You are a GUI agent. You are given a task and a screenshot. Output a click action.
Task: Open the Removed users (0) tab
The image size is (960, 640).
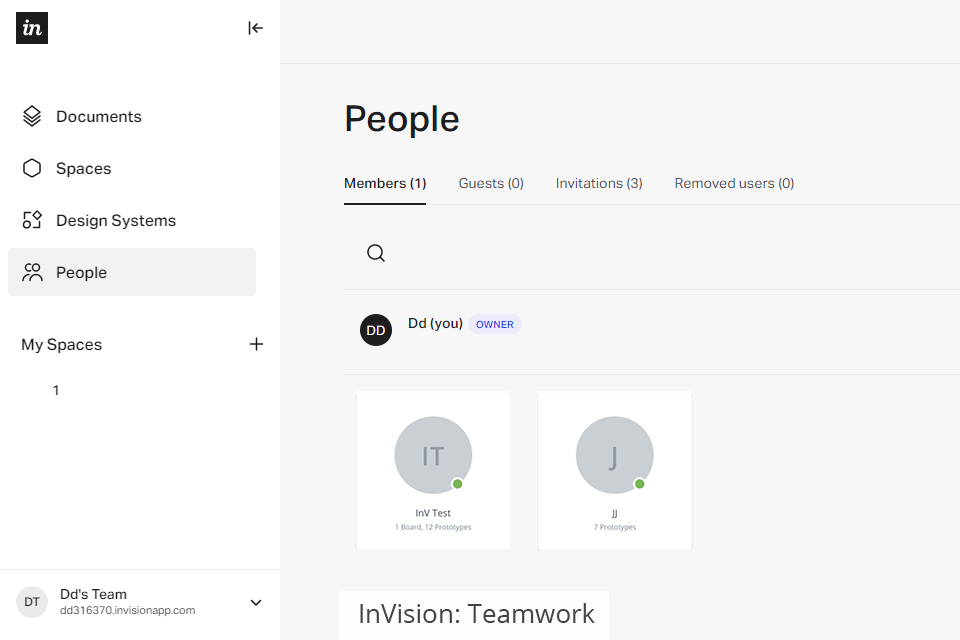734,183
